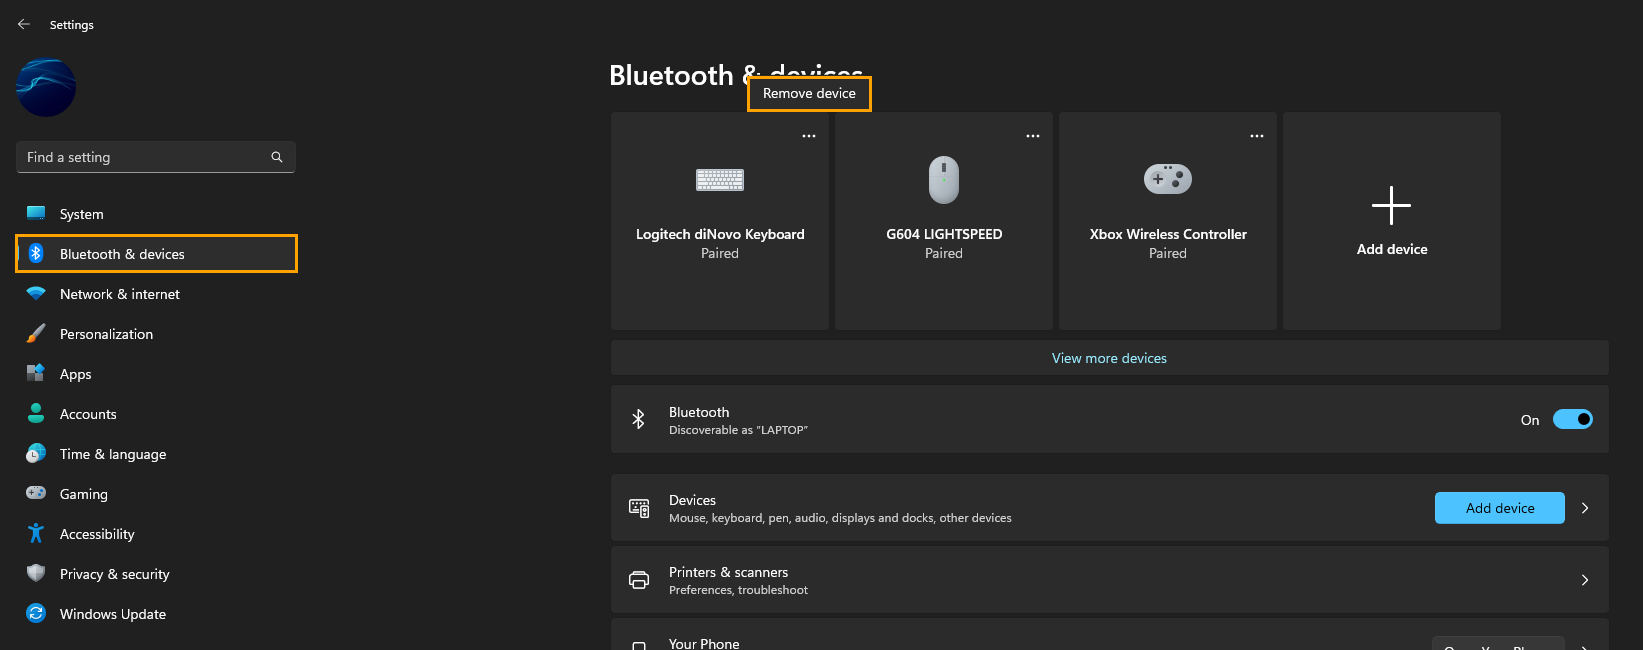The height and width of the screenshot is (650, 1643).
Task: Click the Time & language clock icon
Action: (x=36, y=453)
